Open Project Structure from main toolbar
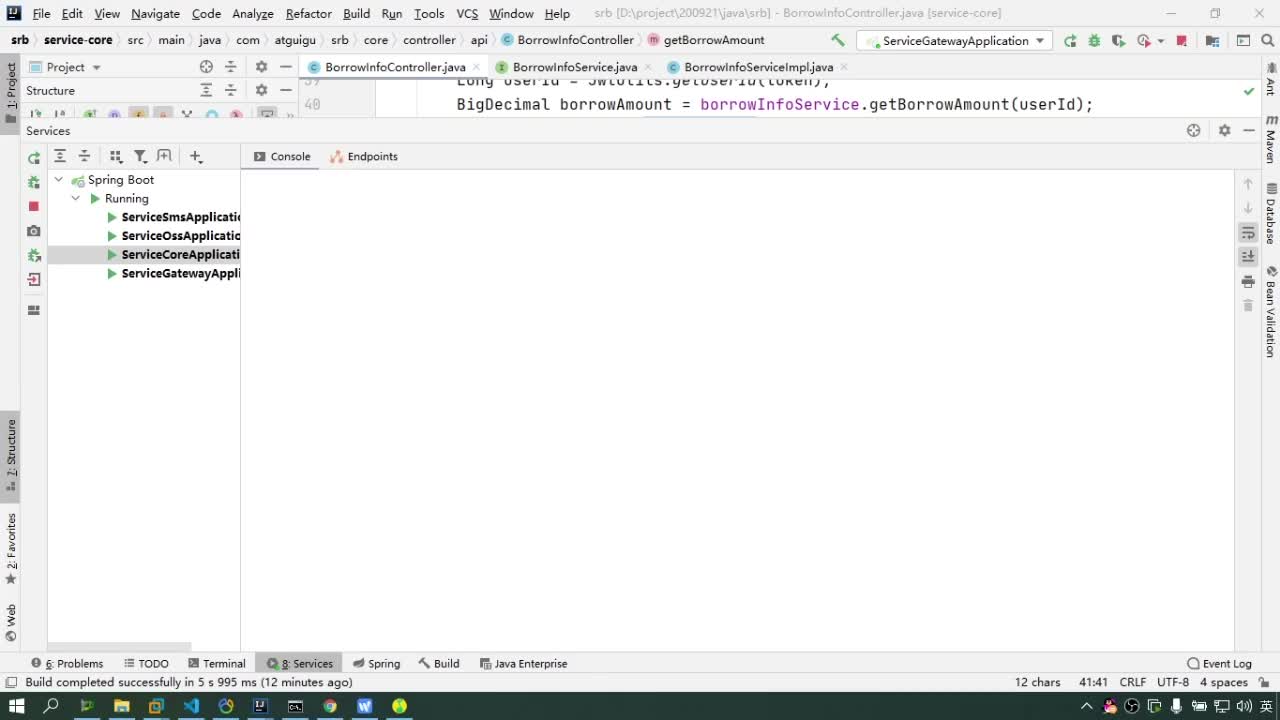The width and height of the screenshot is (1280, 720). [1213, 41]
